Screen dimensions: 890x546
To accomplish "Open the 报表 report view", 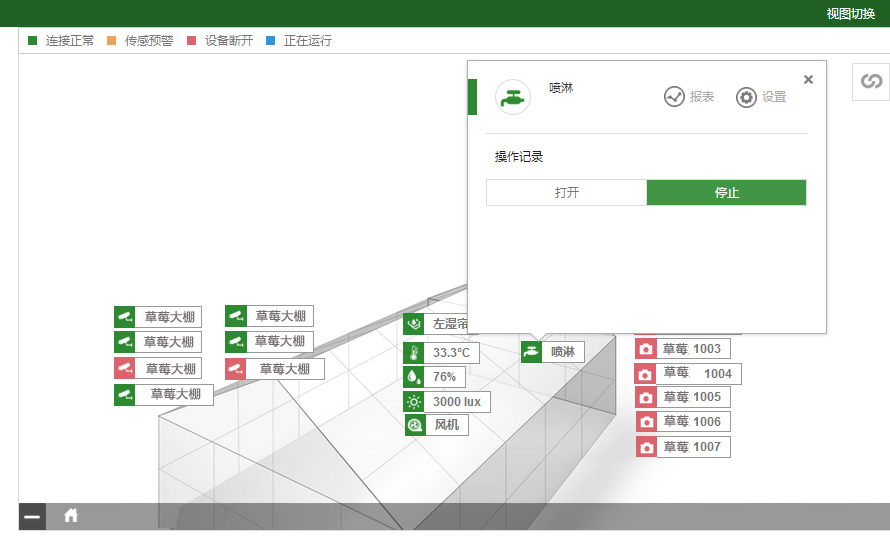I will pyautogui.click(x=689, y=97).
